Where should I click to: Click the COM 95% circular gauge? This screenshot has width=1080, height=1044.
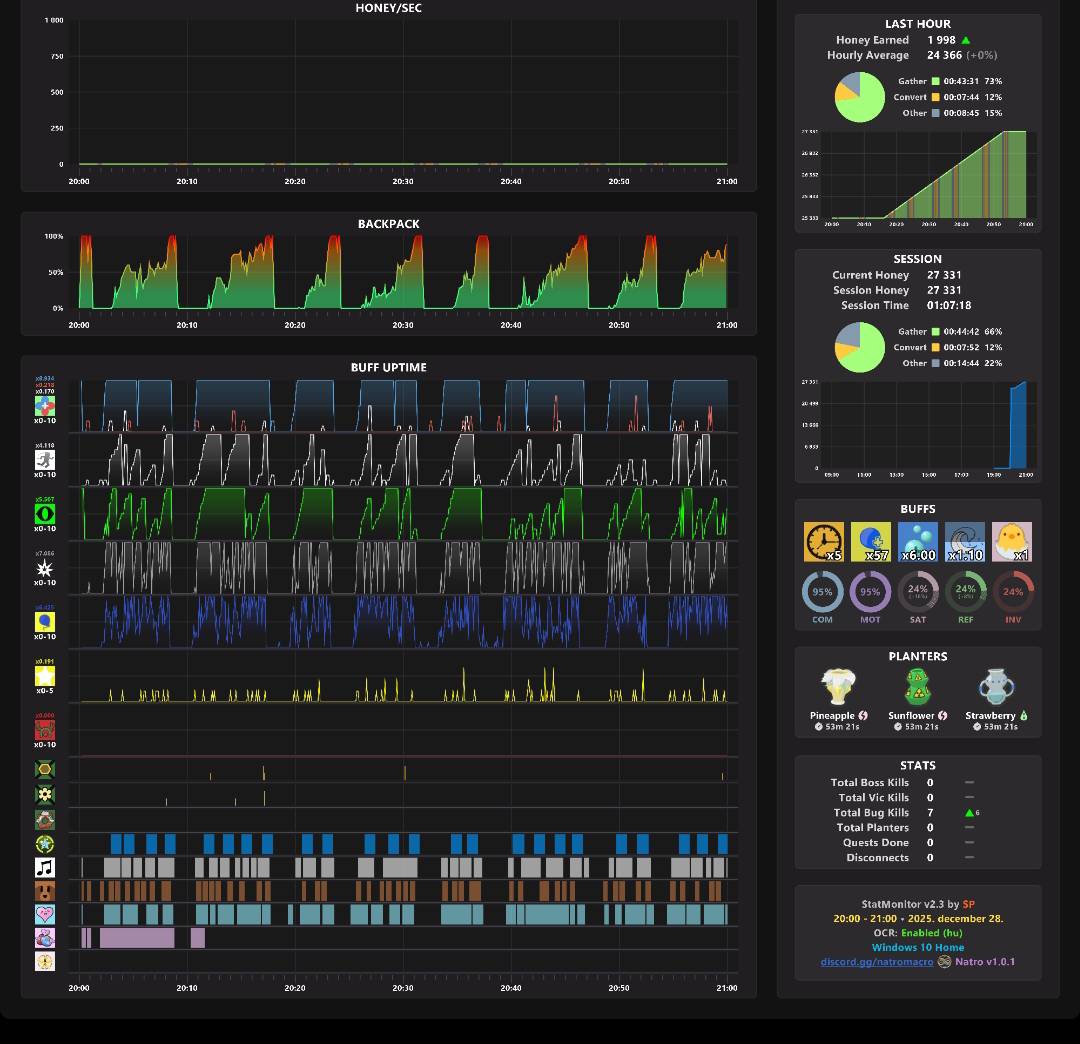tap(822, 592)
